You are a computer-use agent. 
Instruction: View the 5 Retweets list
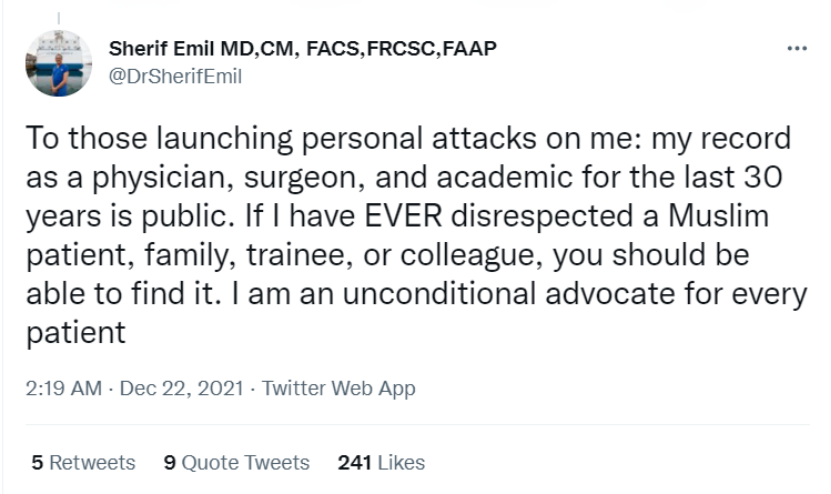83,462
